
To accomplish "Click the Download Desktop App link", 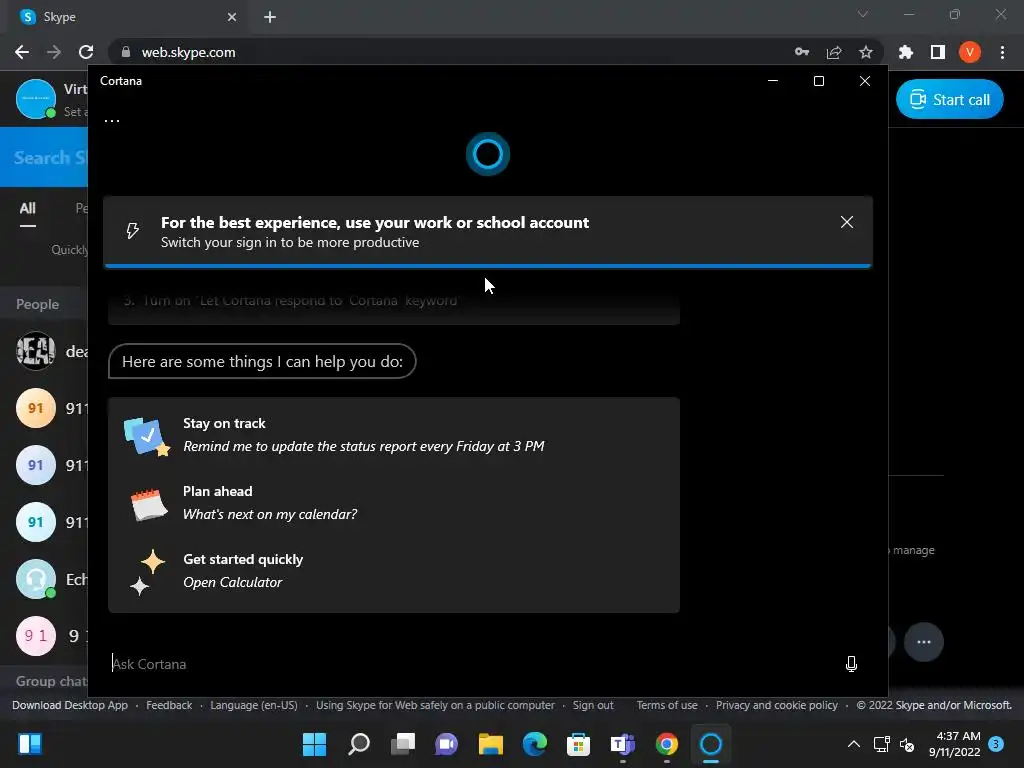I will tap(70, 705).
